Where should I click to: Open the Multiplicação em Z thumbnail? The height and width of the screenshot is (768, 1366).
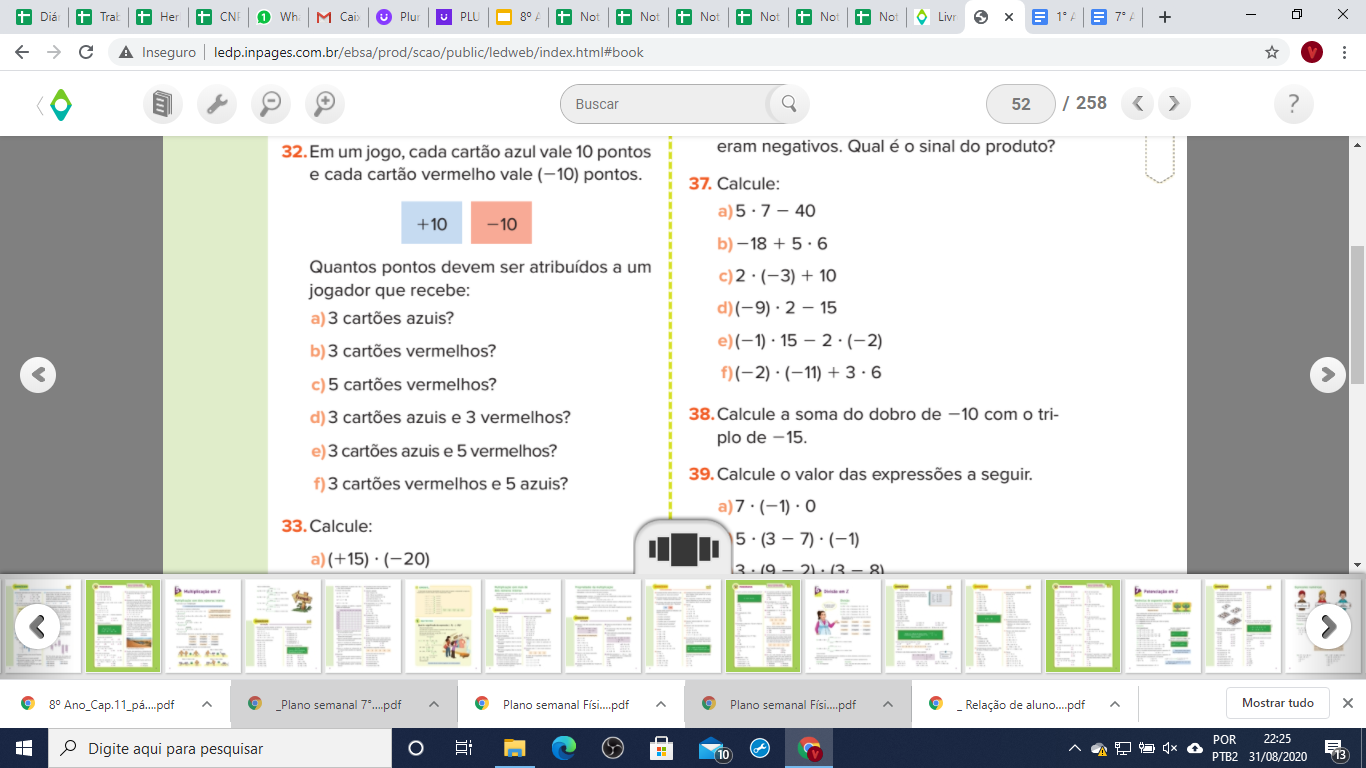click(x=204, y=626)
